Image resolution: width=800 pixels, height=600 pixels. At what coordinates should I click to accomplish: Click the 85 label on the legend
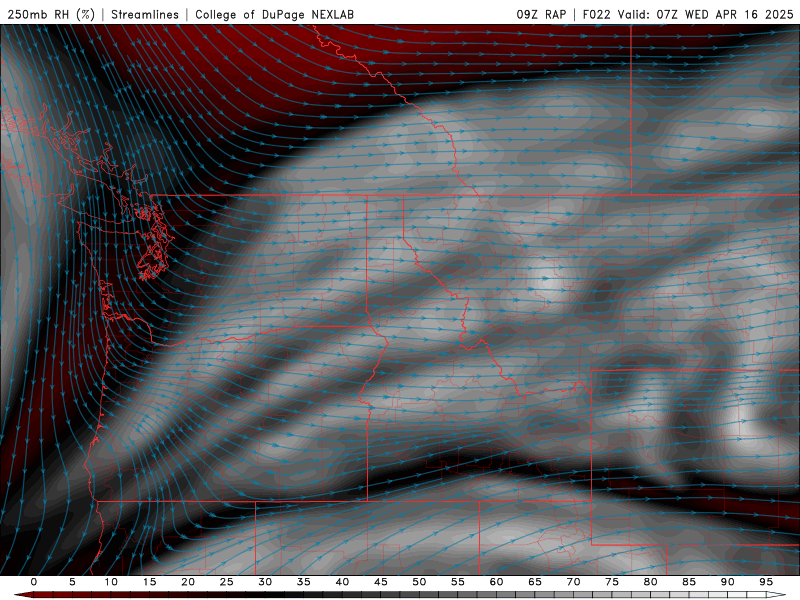(x=689, y=582)
